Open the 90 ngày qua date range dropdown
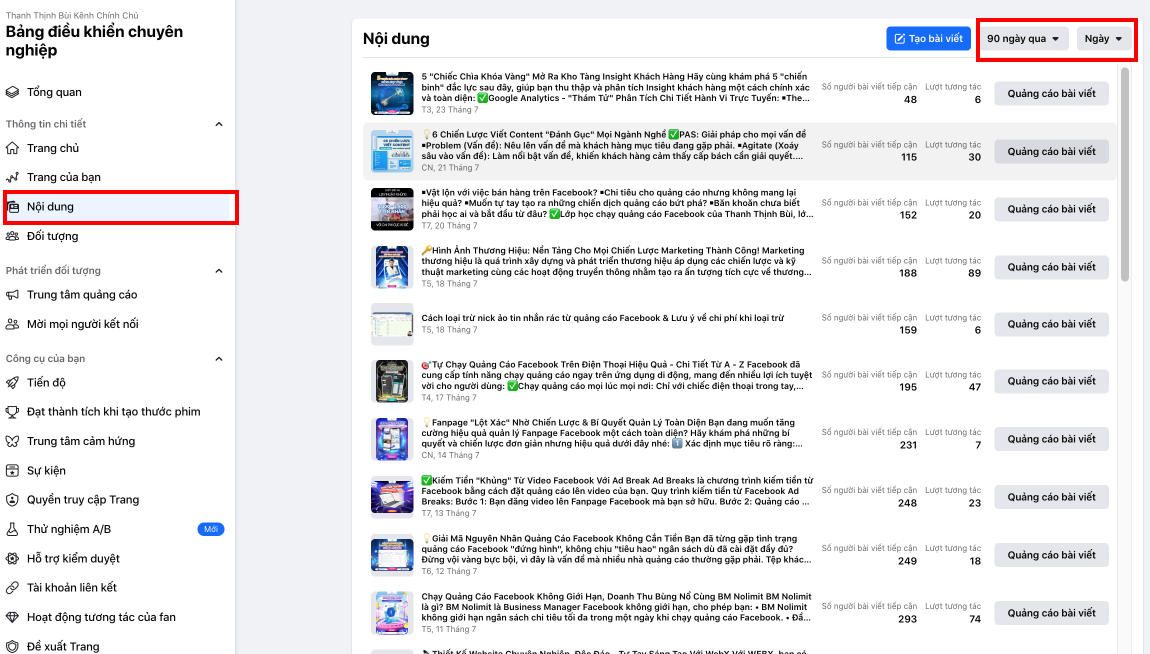The width and height of the screenshot is (1150, 654). tap(1023, 39)
